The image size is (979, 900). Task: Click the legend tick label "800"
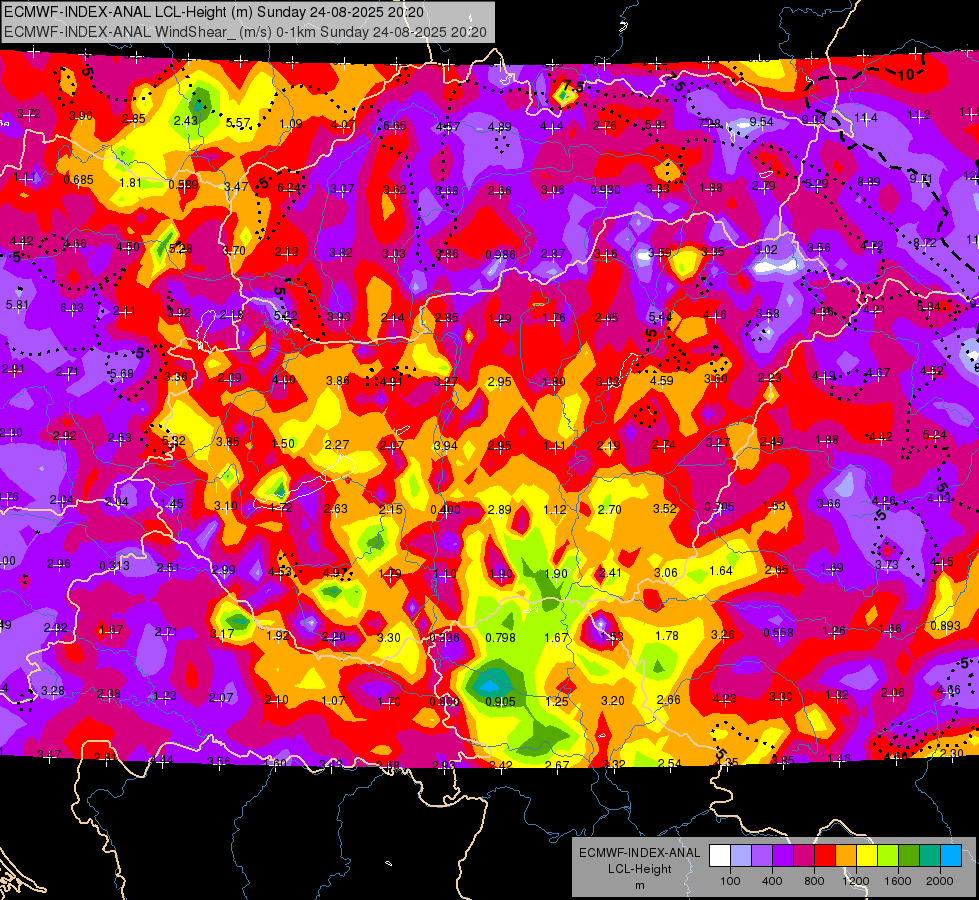[x=814, y=881]
